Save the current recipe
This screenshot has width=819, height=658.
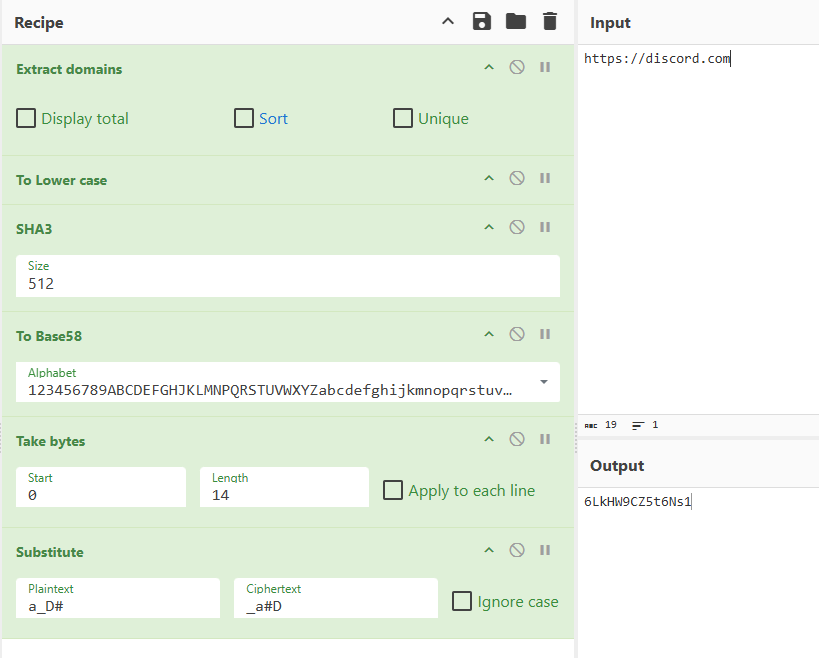[482, 22]
